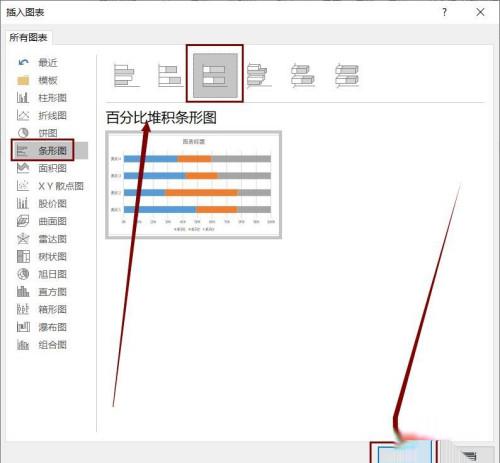Choose the 柱形图 column chart category
This screenshot has width=500, height=463.
coord(42,98)
